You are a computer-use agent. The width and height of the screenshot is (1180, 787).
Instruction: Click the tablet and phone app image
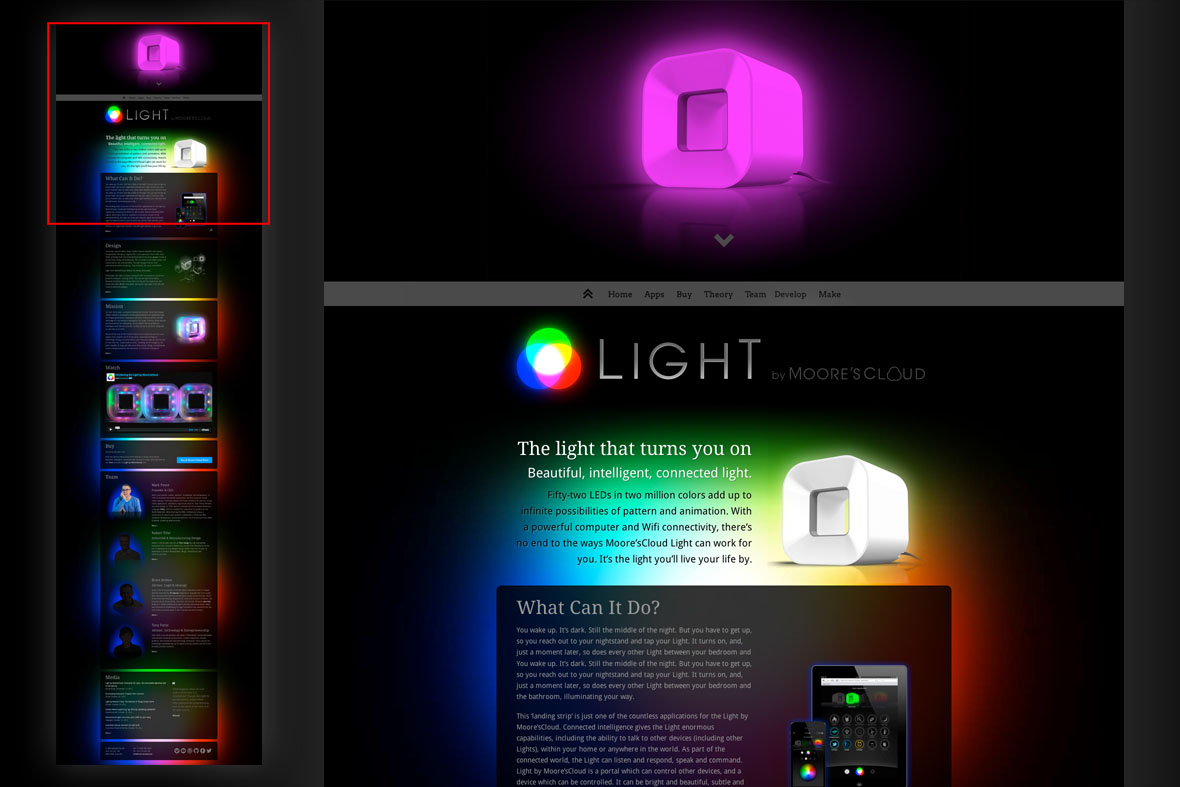(x=849, y=725)
